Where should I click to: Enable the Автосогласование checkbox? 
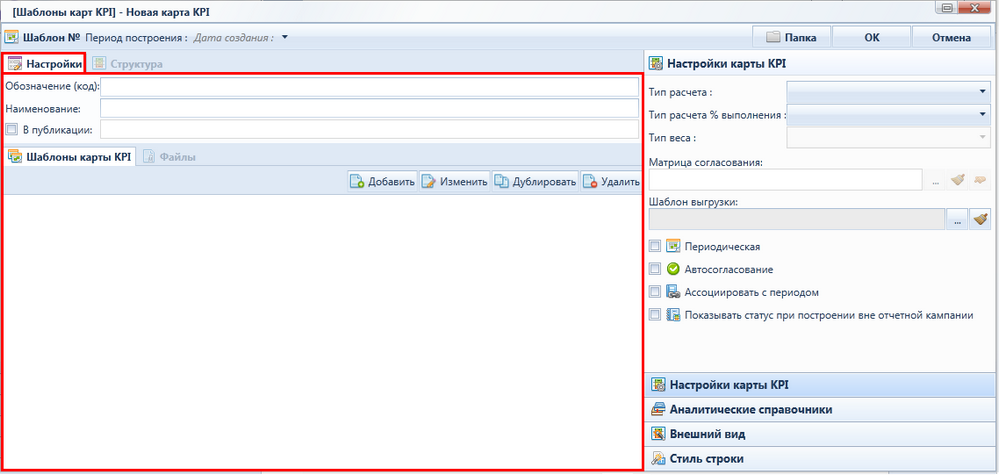(x=654, y=269)
